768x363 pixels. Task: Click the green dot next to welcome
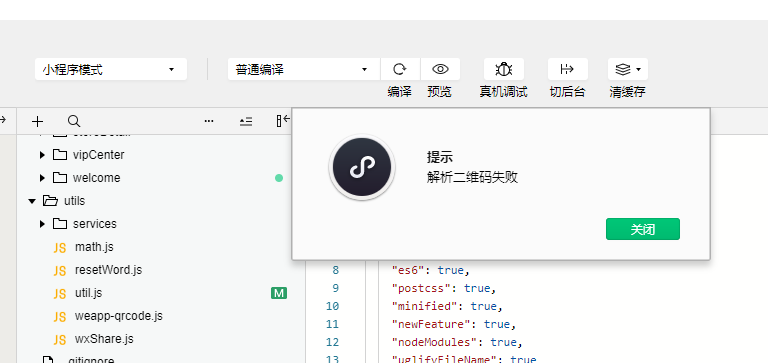click(x=279, y=178)
